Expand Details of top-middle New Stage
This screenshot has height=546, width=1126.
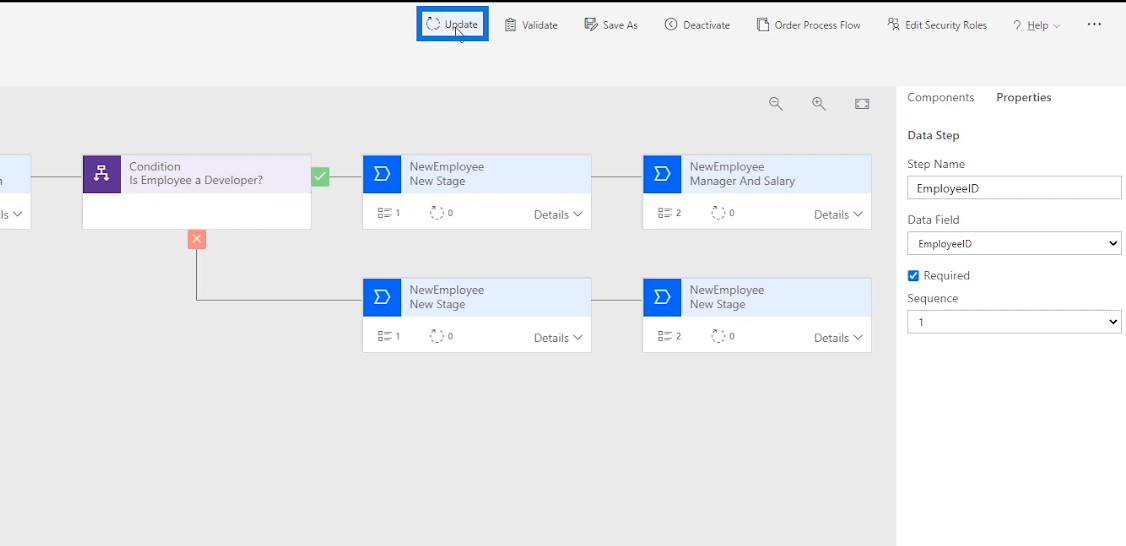click(558, 214)
